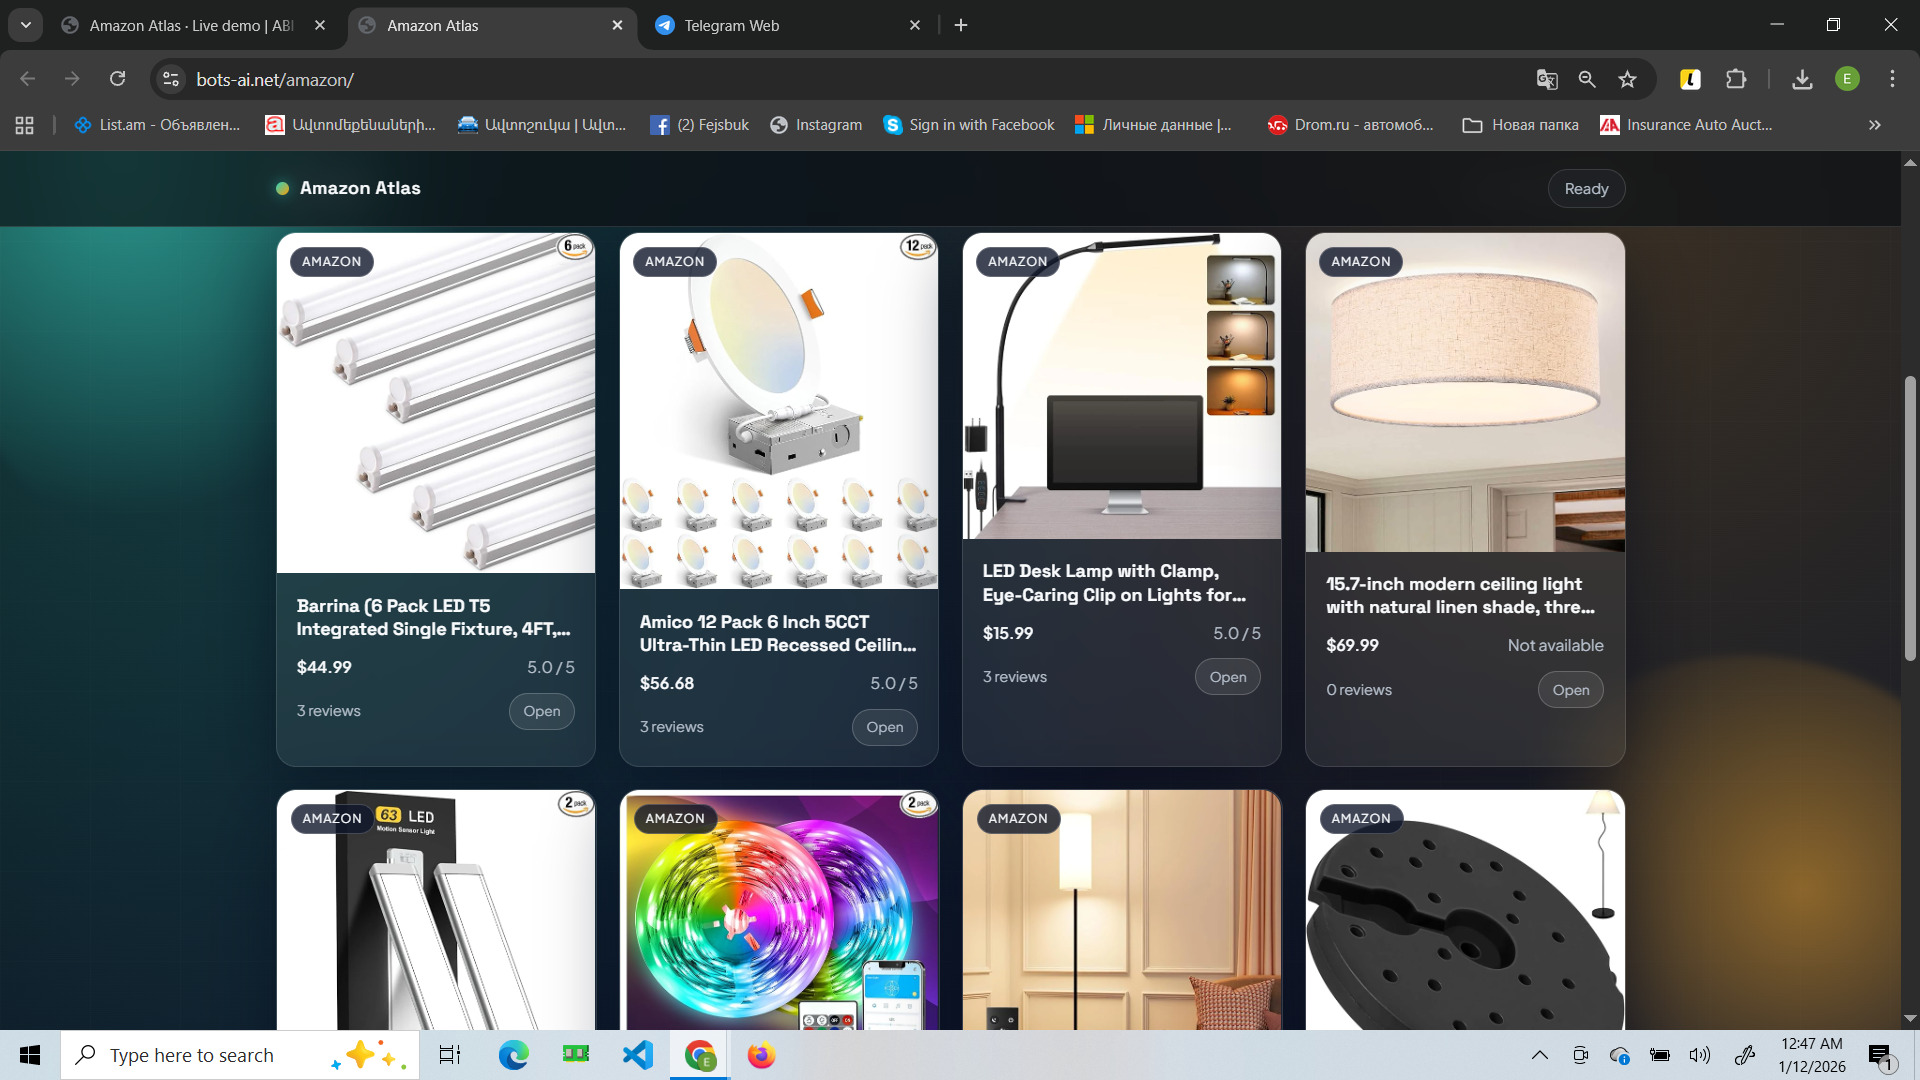Open the LED Desk Lamp with Clamp
The height and width of the screenshot is (1080, 1920).
click(1227, 677)
